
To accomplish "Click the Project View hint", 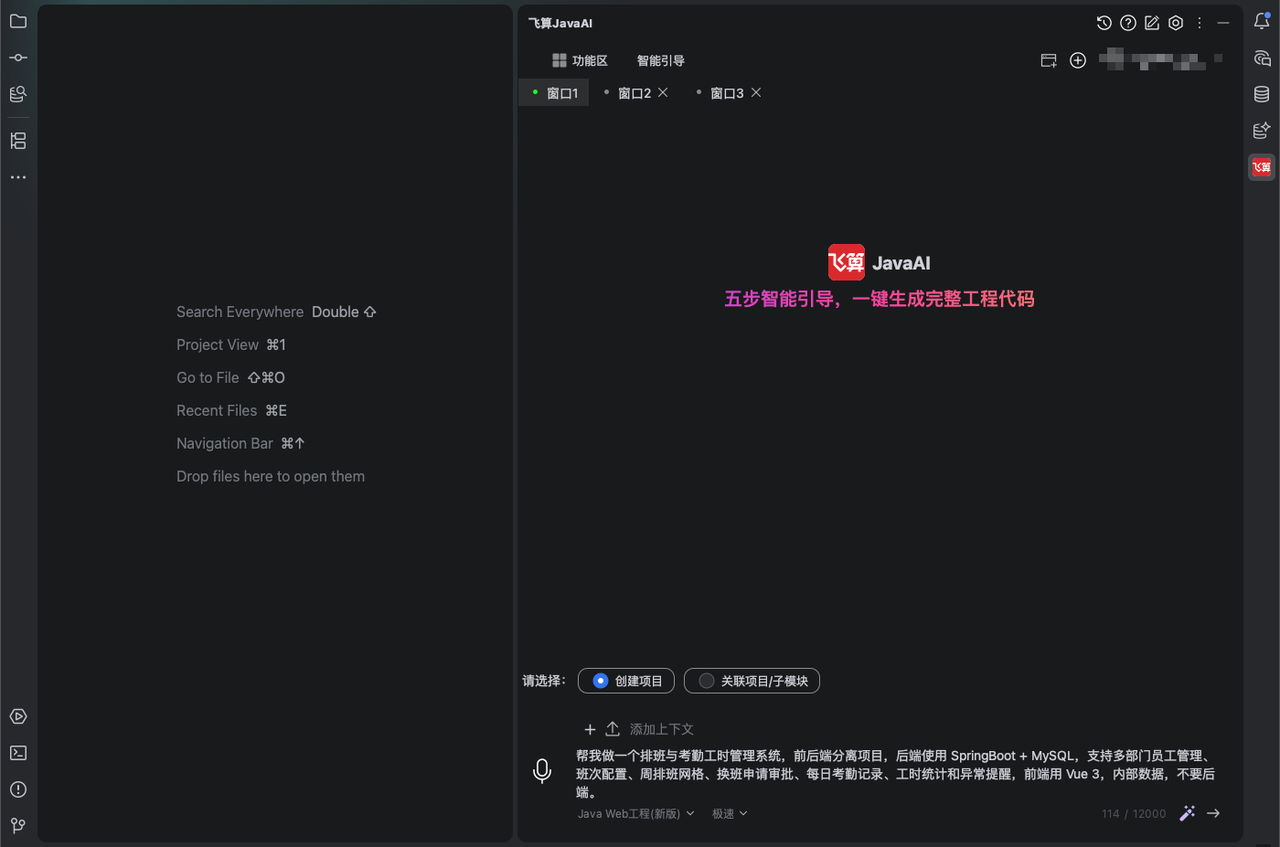I will tap(231, 345).
